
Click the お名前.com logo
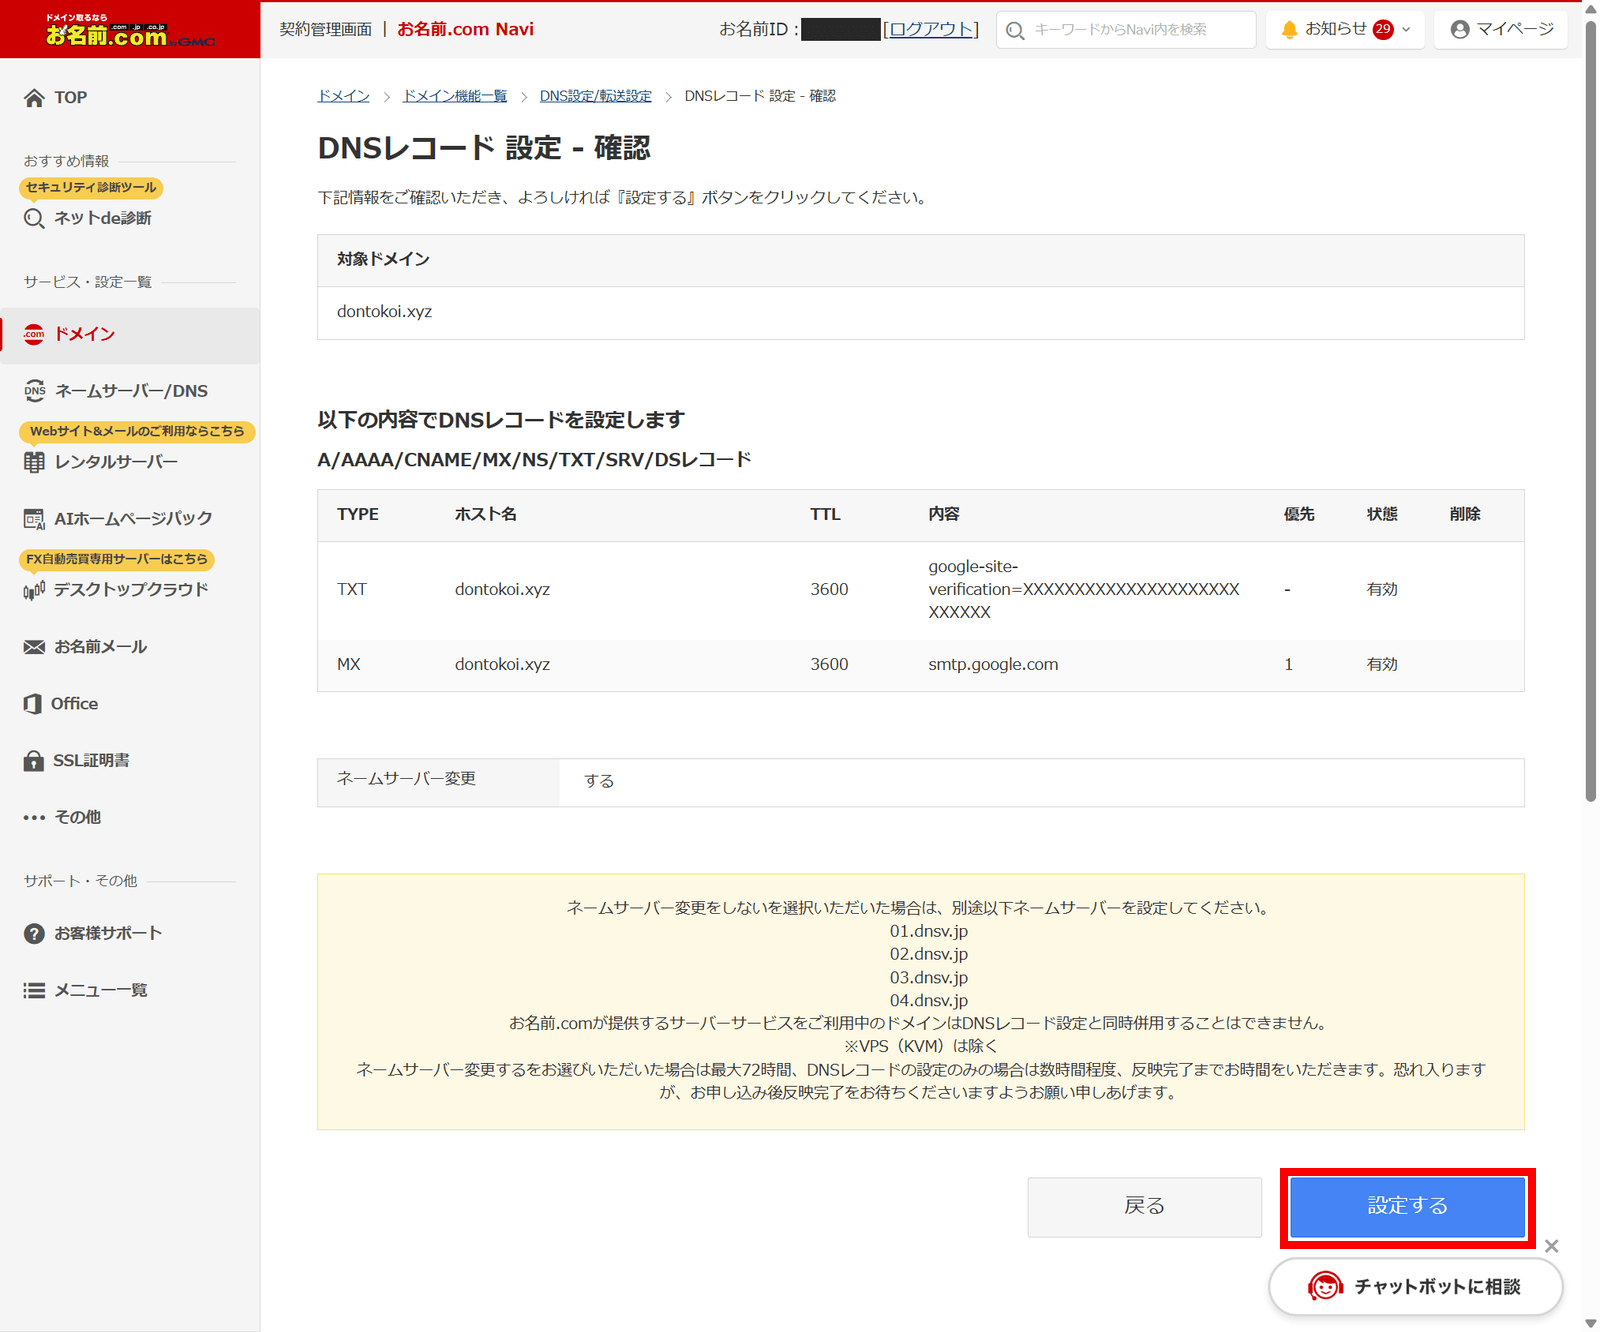pos(130,31)
